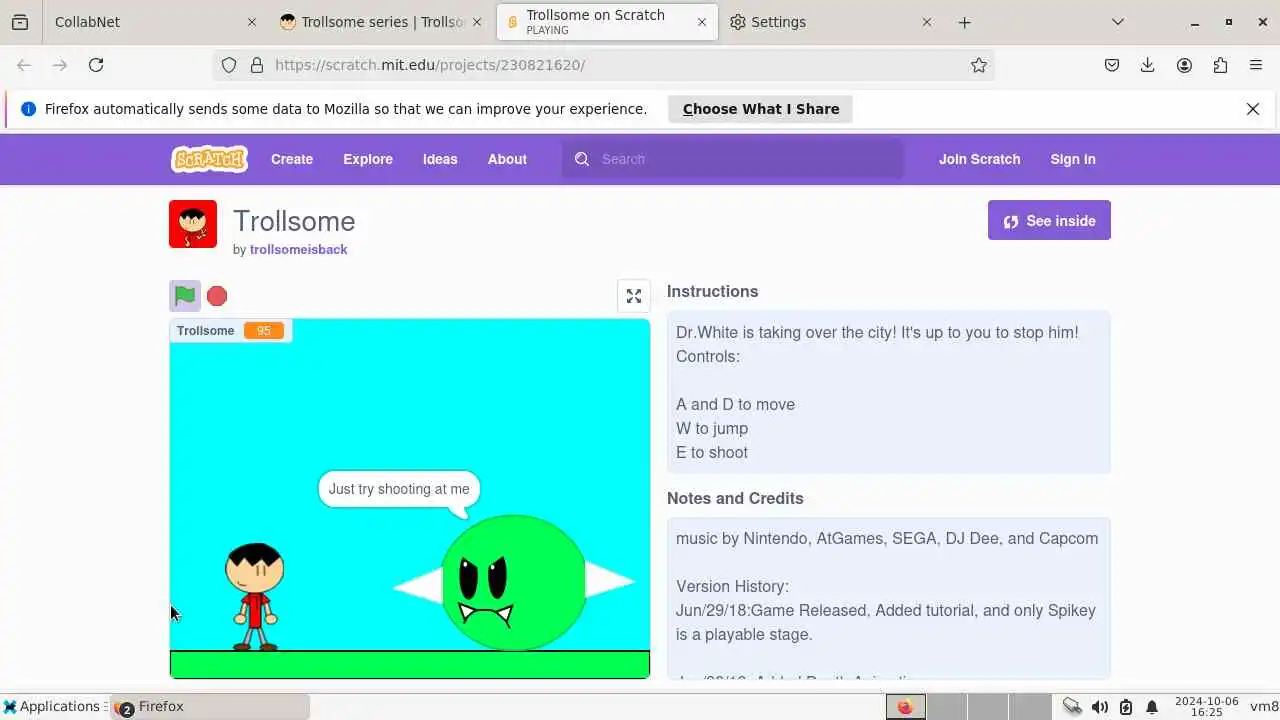
Task: Close the Trollsome on Scratch tab
Action: pos(702,22)
